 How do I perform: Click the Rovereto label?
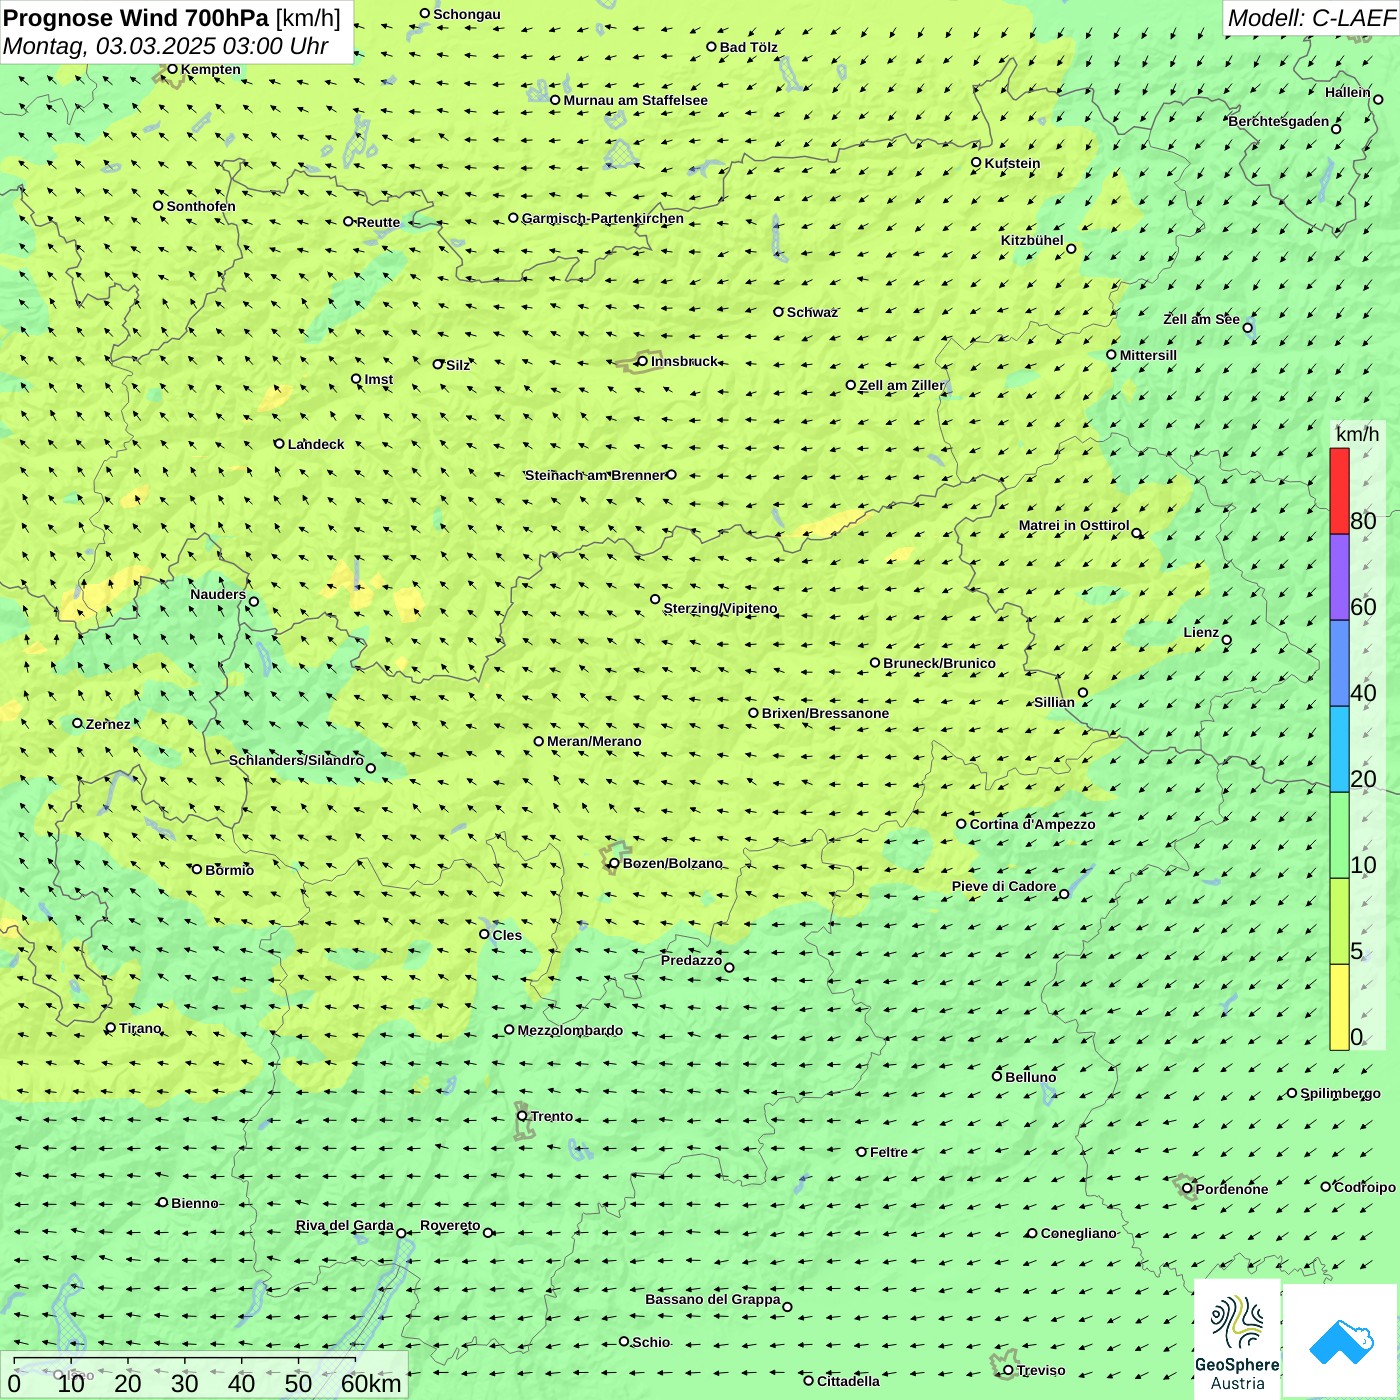click(x=450, y=1225)
